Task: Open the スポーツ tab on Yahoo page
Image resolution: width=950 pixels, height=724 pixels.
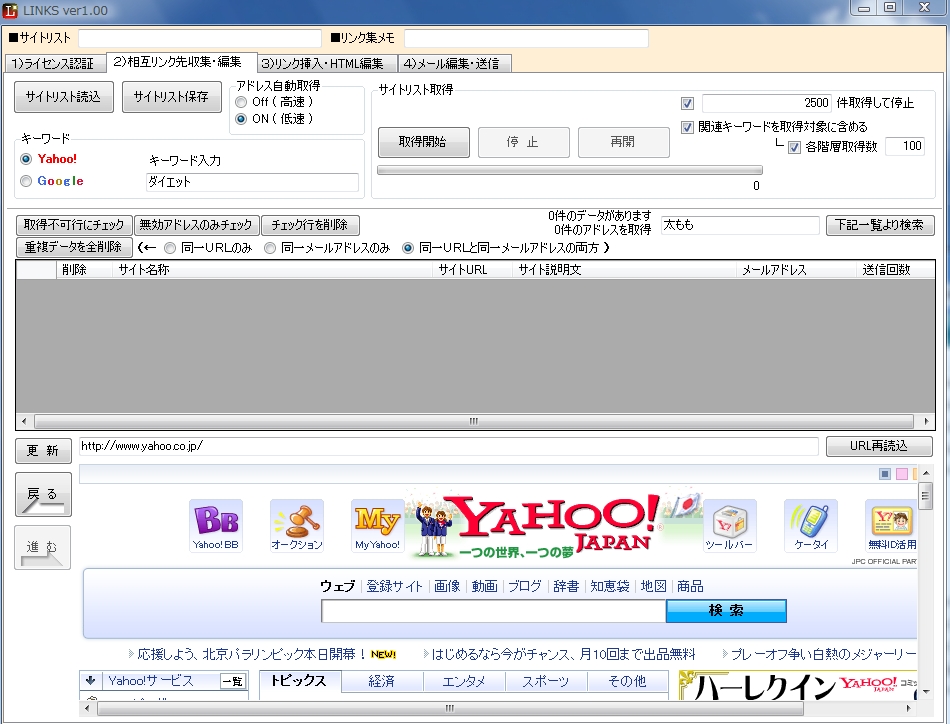Action: [x=546, y=682]
